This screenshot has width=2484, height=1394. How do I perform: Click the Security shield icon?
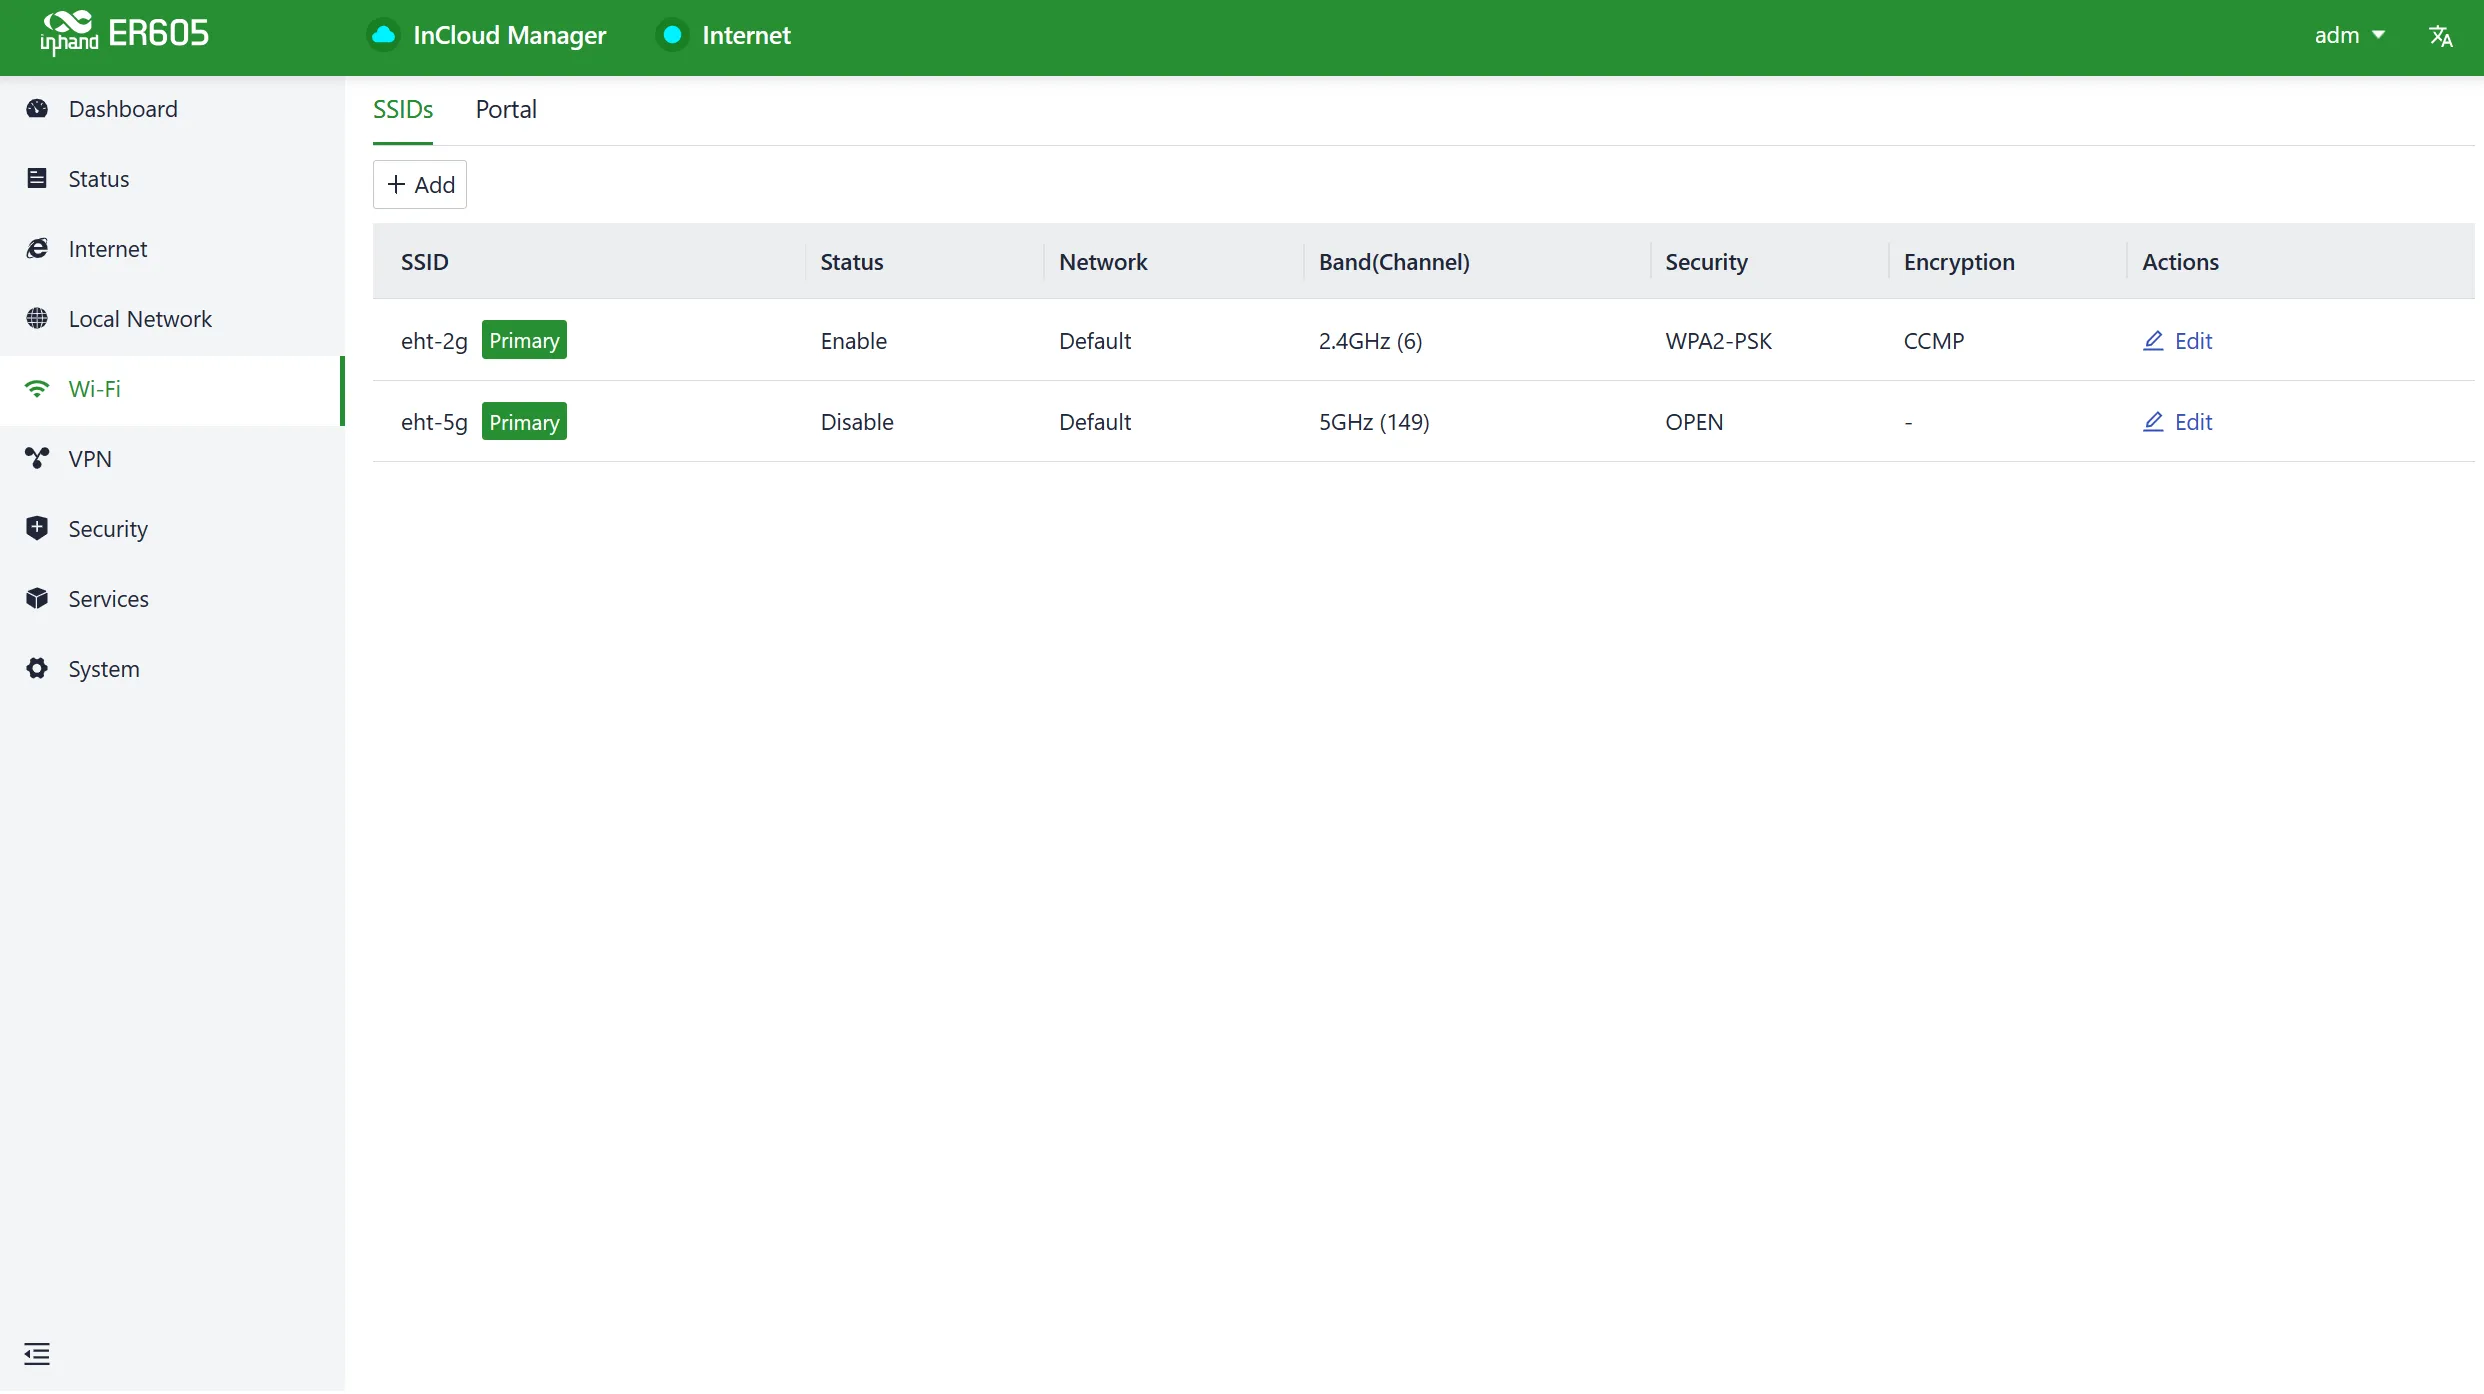(x=37, y=529)
